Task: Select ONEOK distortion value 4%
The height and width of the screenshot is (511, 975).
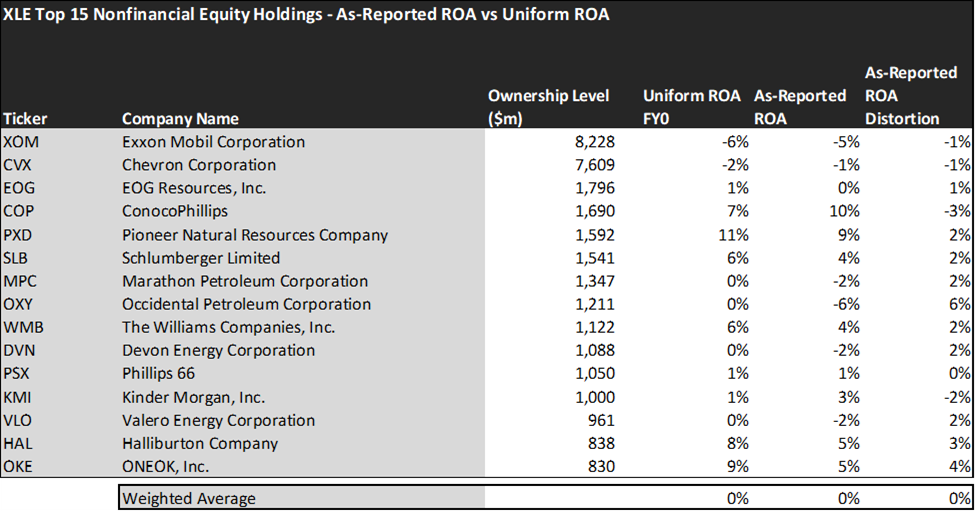Action: coord(960,467)
